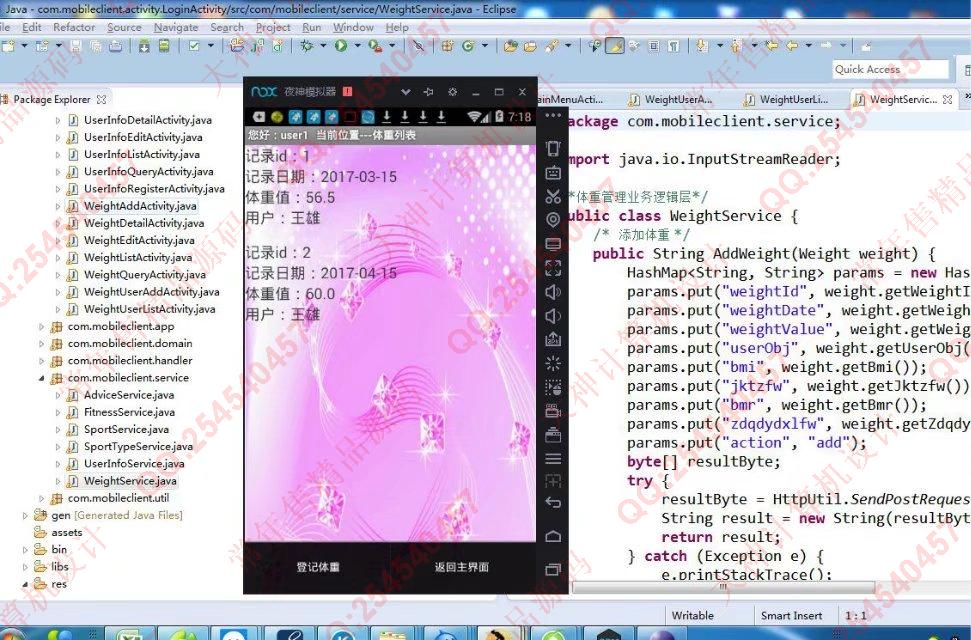
Task: Click the scissors screenshot icon in Nox sidebar
Action: coord(553,196)
